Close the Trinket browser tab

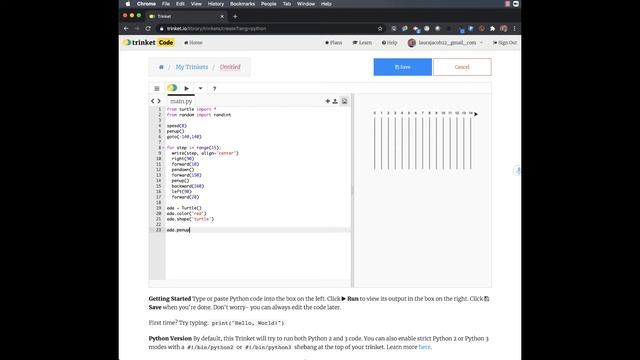[x=222, y=16]
